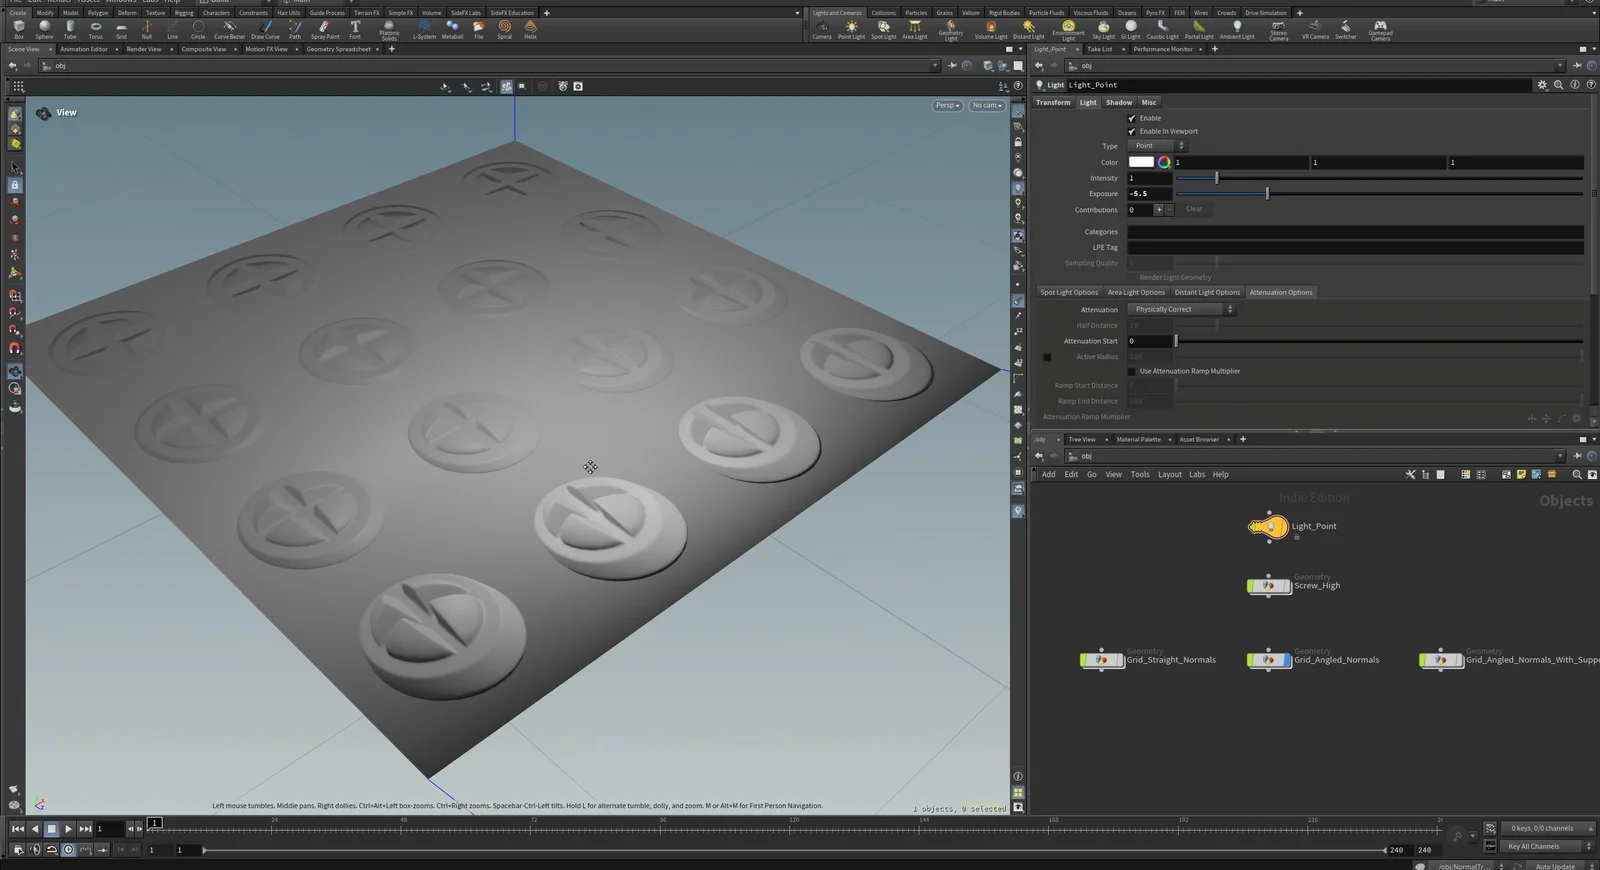The image size is (1600, 870).
Task: Click the network editor search magnifier icon
Action: tap(1577, 475)
